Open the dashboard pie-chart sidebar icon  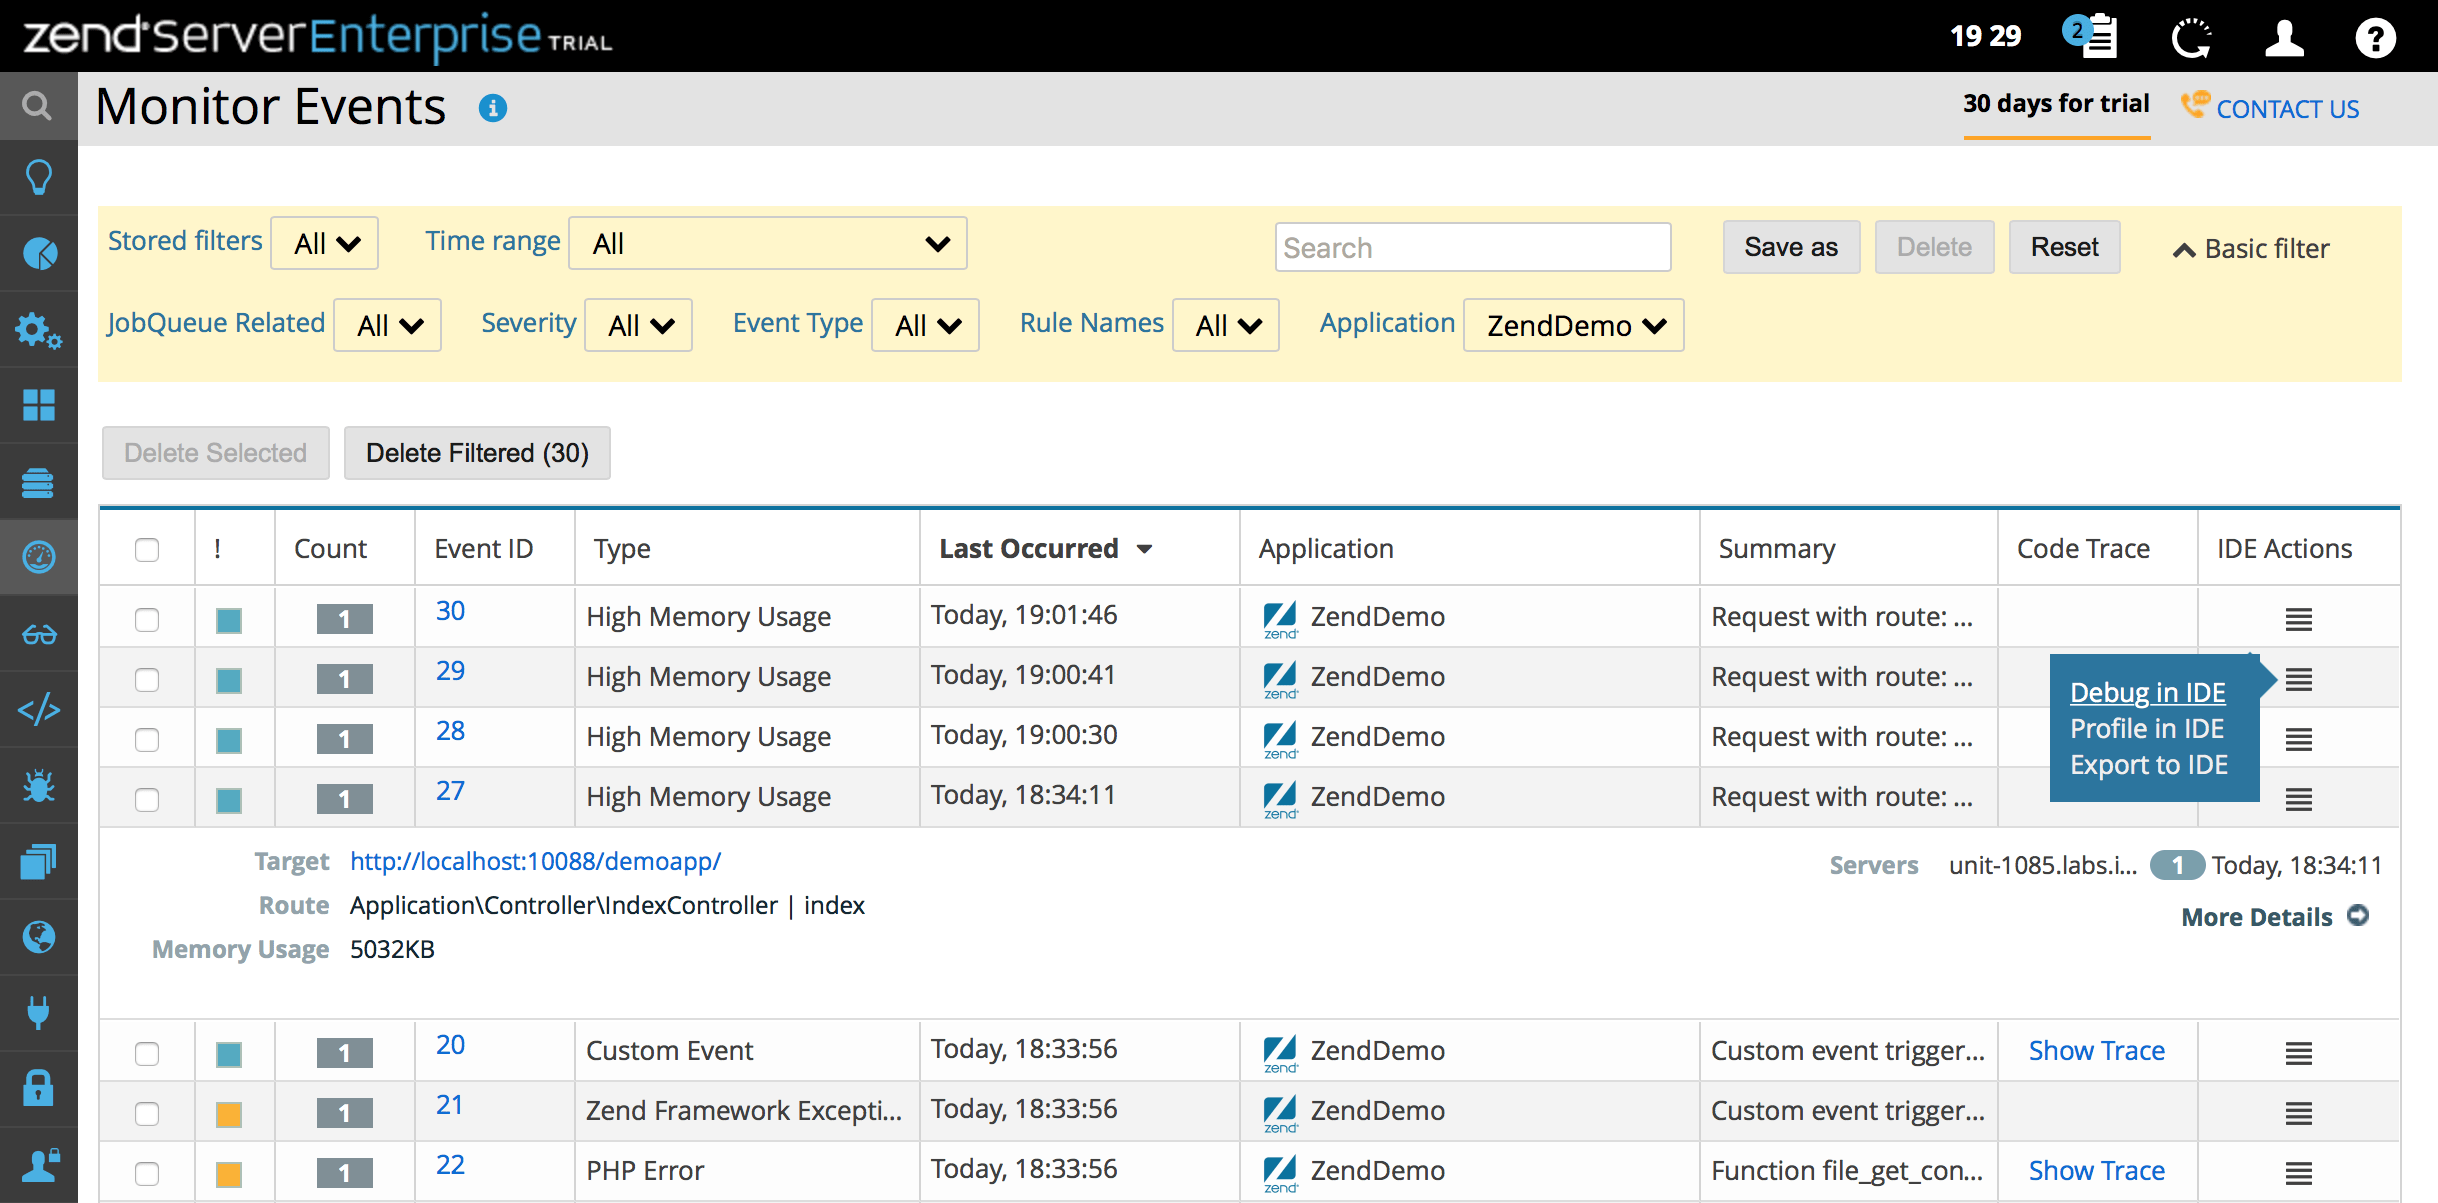pyautogui.click(x=39, y=254)
